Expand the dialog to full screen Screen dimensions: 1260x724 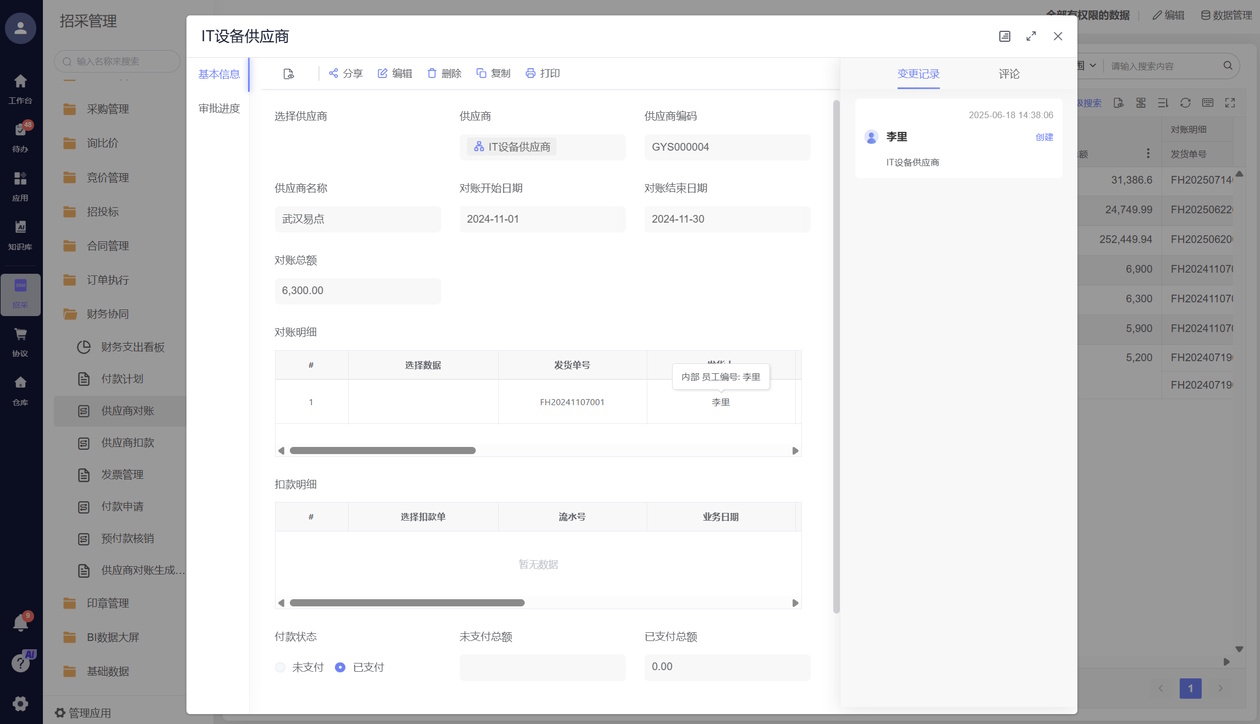(x=1031, y=36)
